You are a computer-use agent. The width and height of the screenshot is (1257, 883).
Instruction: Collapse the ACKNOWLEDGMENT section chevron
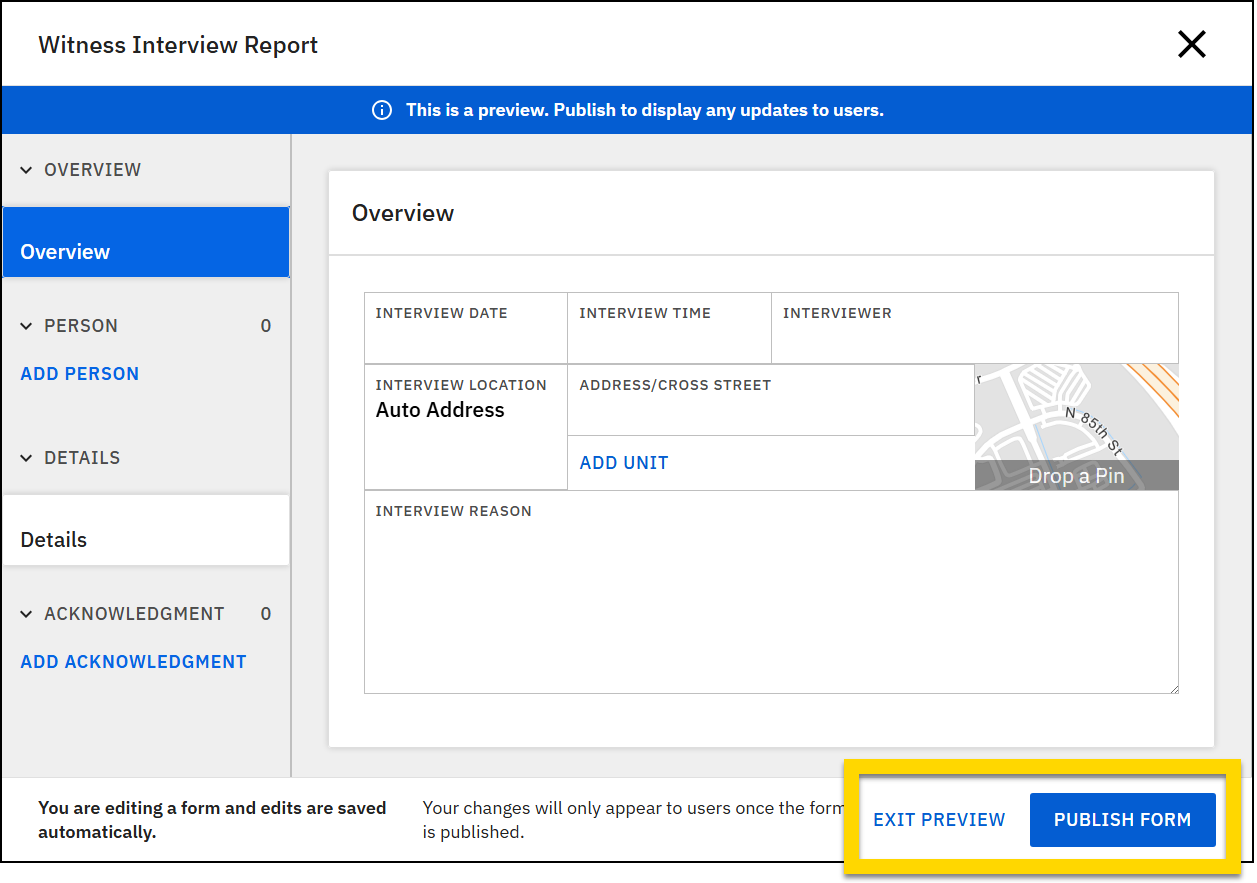(x=27, y=613)
